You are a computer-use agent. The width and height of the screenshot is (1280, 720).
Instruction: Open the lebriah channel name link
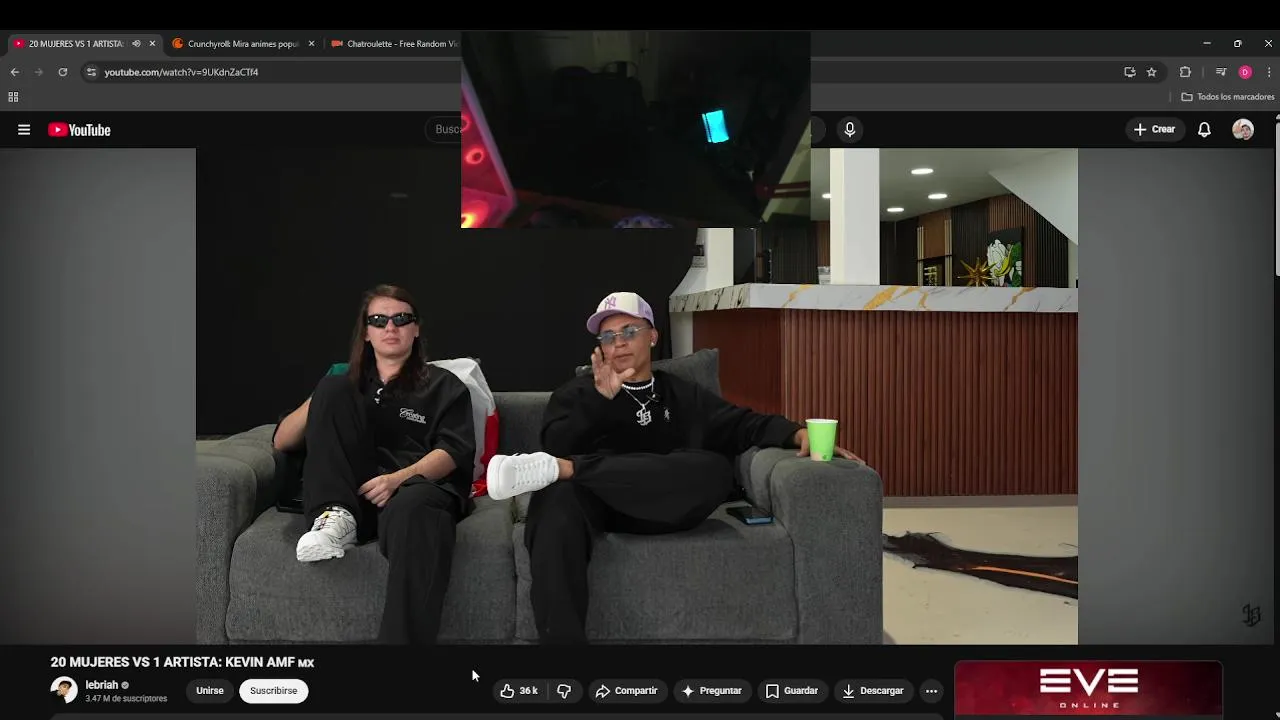(102, 685)
